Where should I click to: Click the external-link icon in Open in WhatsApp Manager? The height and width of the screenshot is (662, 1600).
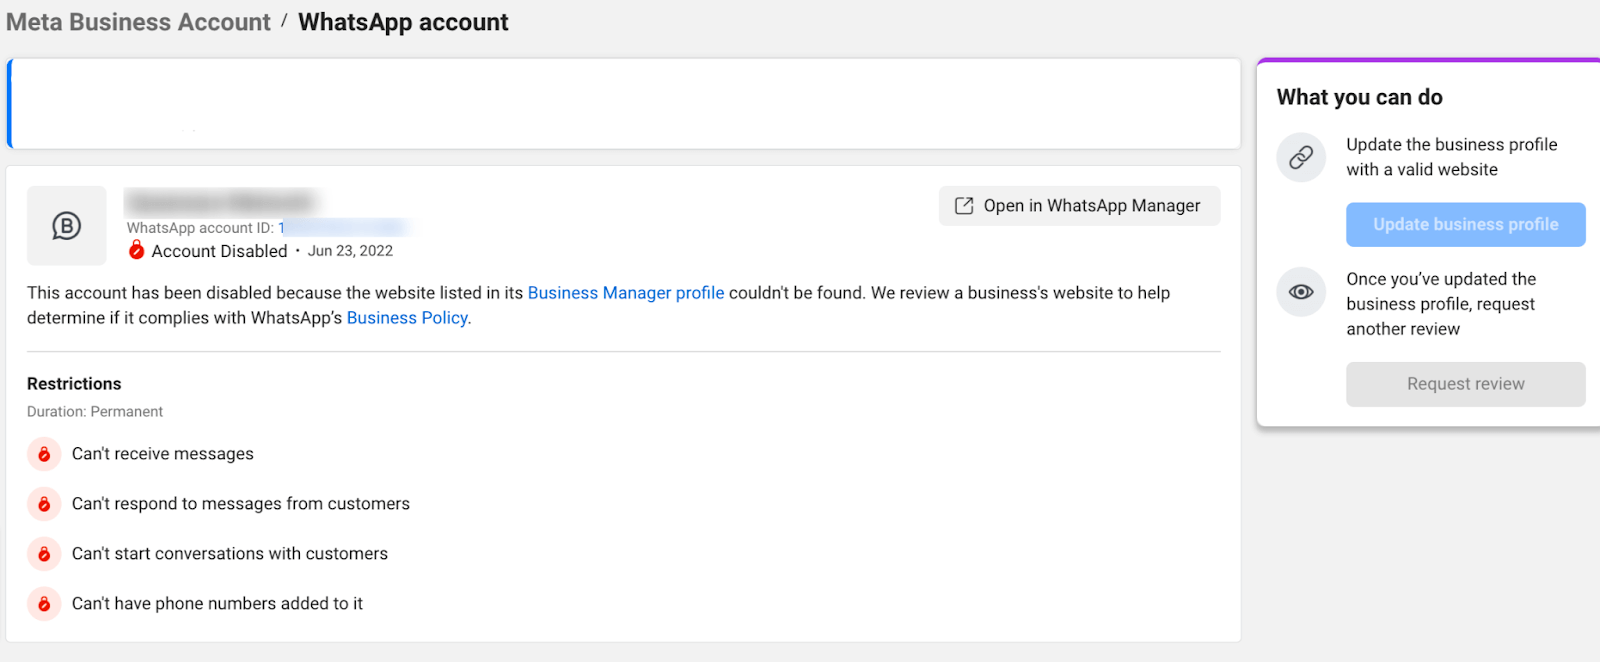click(x=964, y=206)
